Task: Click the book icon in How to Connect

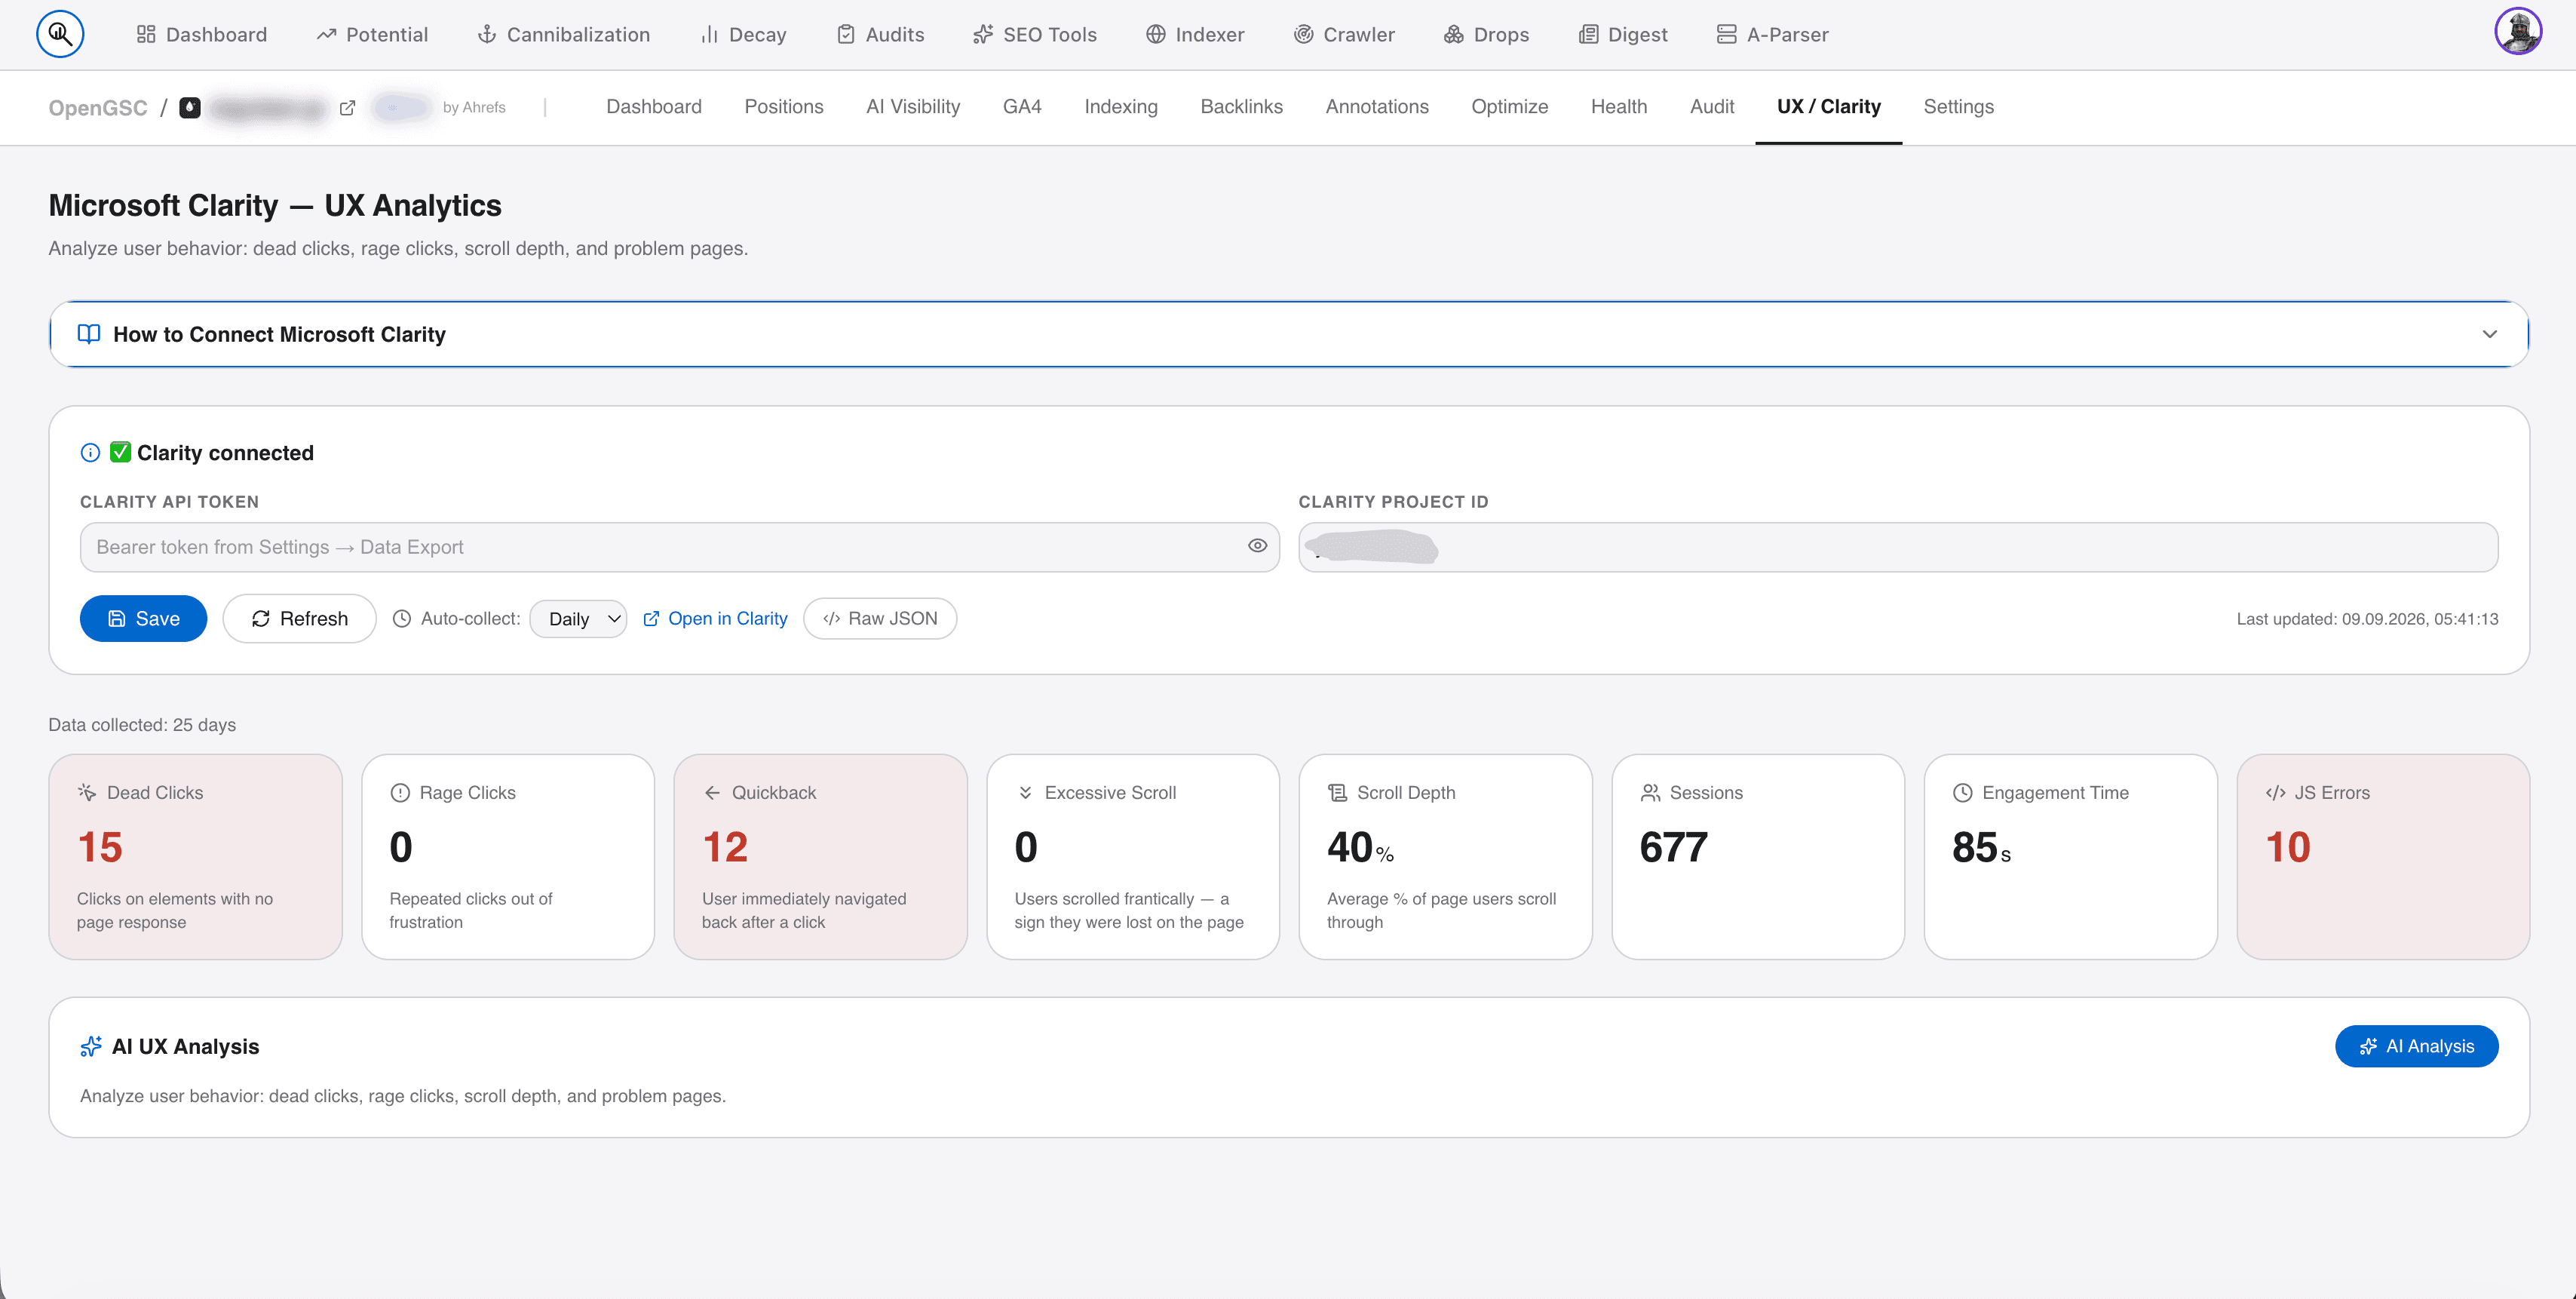Action: pyautogui.click(x=89, y=334)
